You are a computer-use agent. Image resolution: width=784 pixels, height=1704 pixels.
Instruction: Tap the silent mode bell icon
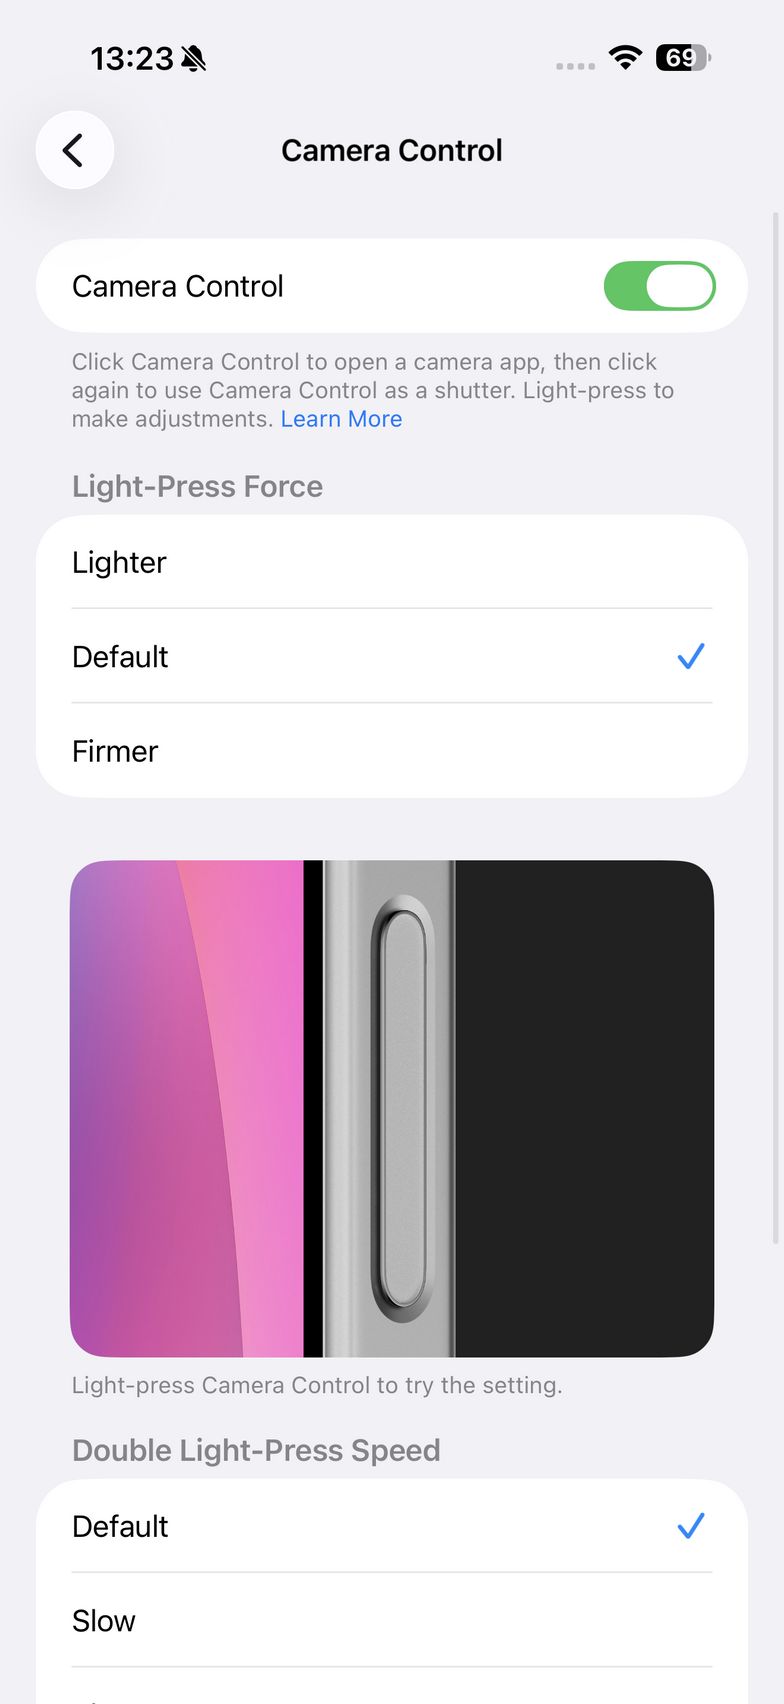[x=194, y=59]
